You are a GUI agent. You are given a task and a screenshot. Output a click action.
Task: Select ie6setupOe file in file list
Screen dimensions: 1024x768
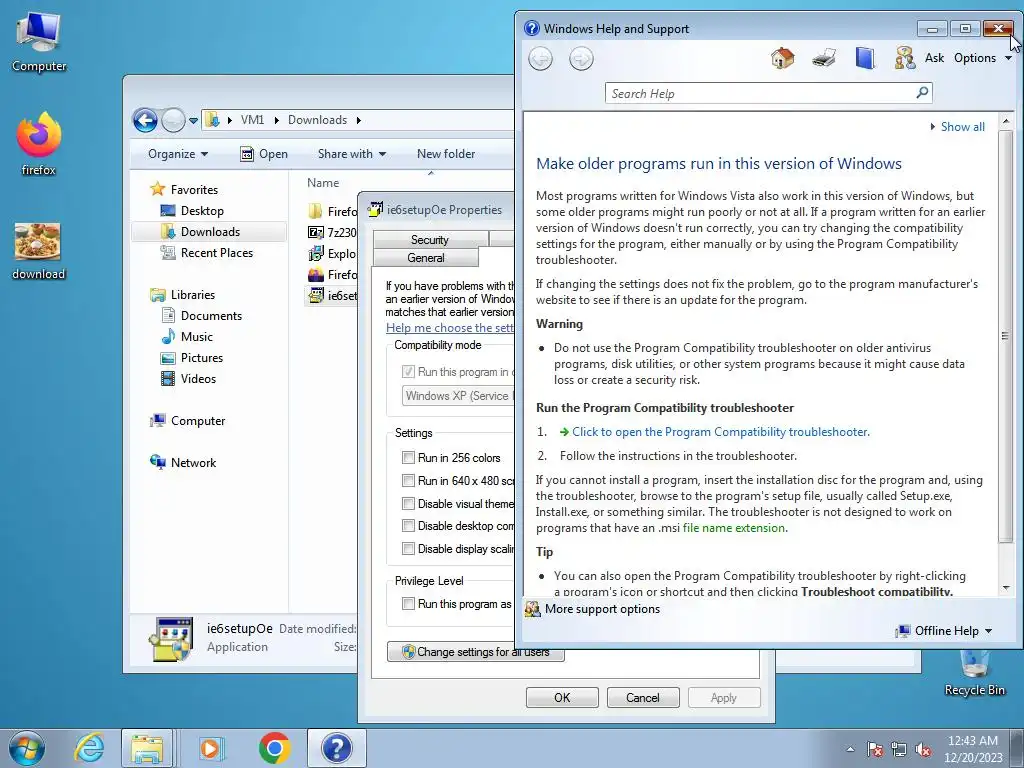[x=332, y=296]
